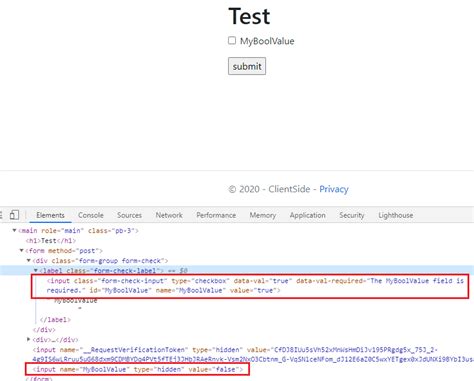Toggle the device toolbar icon in DevTools
This screenshot has height=381, width=474.
click(14, 215)
